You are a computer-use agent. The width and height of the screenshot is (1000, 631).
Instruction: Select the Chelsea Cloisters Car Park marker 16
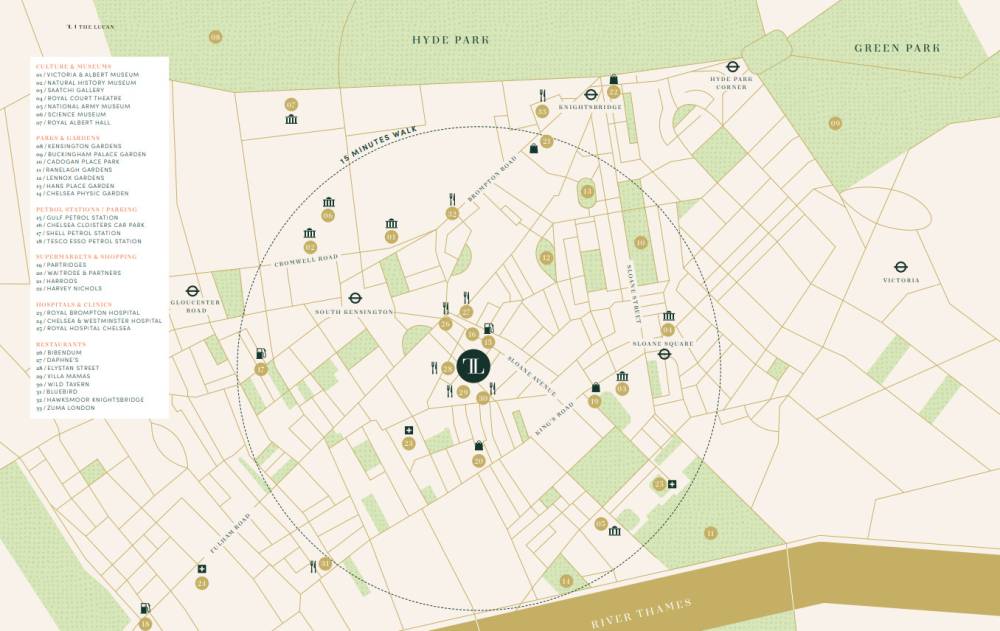coord(472,334)
